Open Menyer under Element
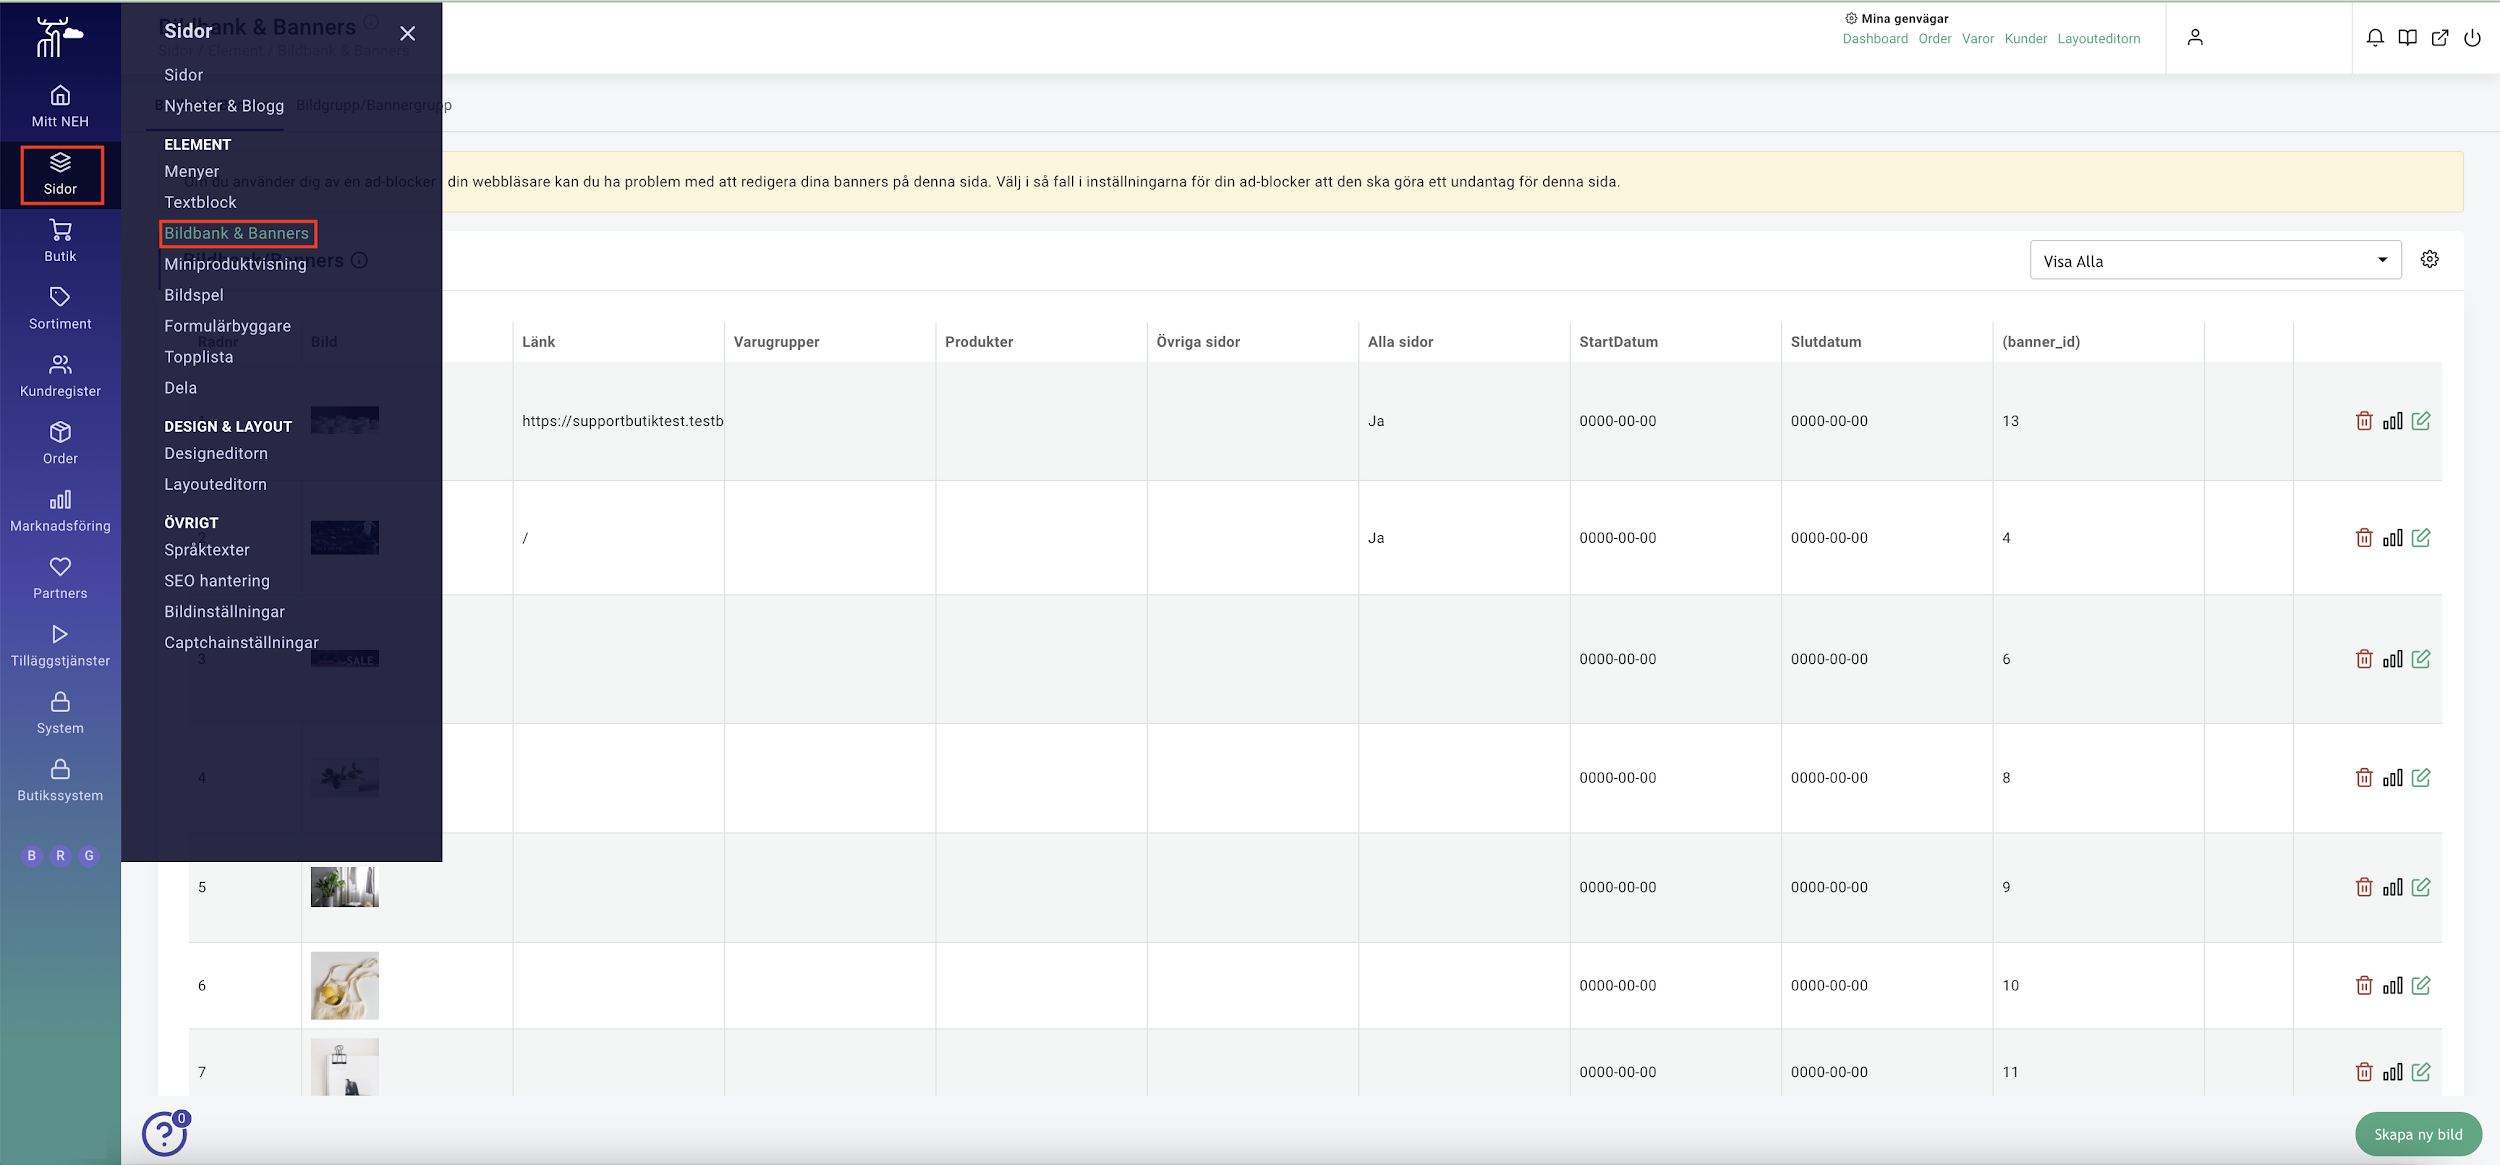 (192, 172)
